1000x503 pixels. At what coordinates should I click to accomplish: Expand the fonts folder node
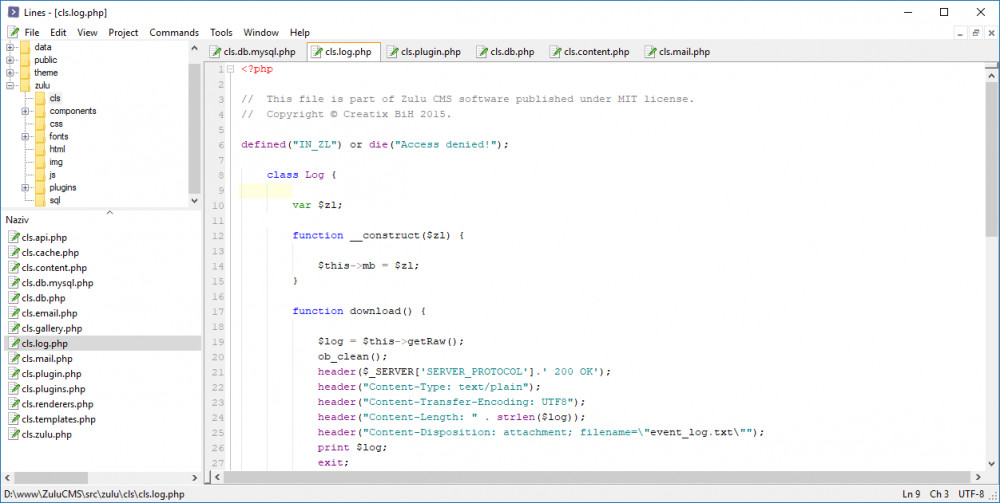pos(25,137)
